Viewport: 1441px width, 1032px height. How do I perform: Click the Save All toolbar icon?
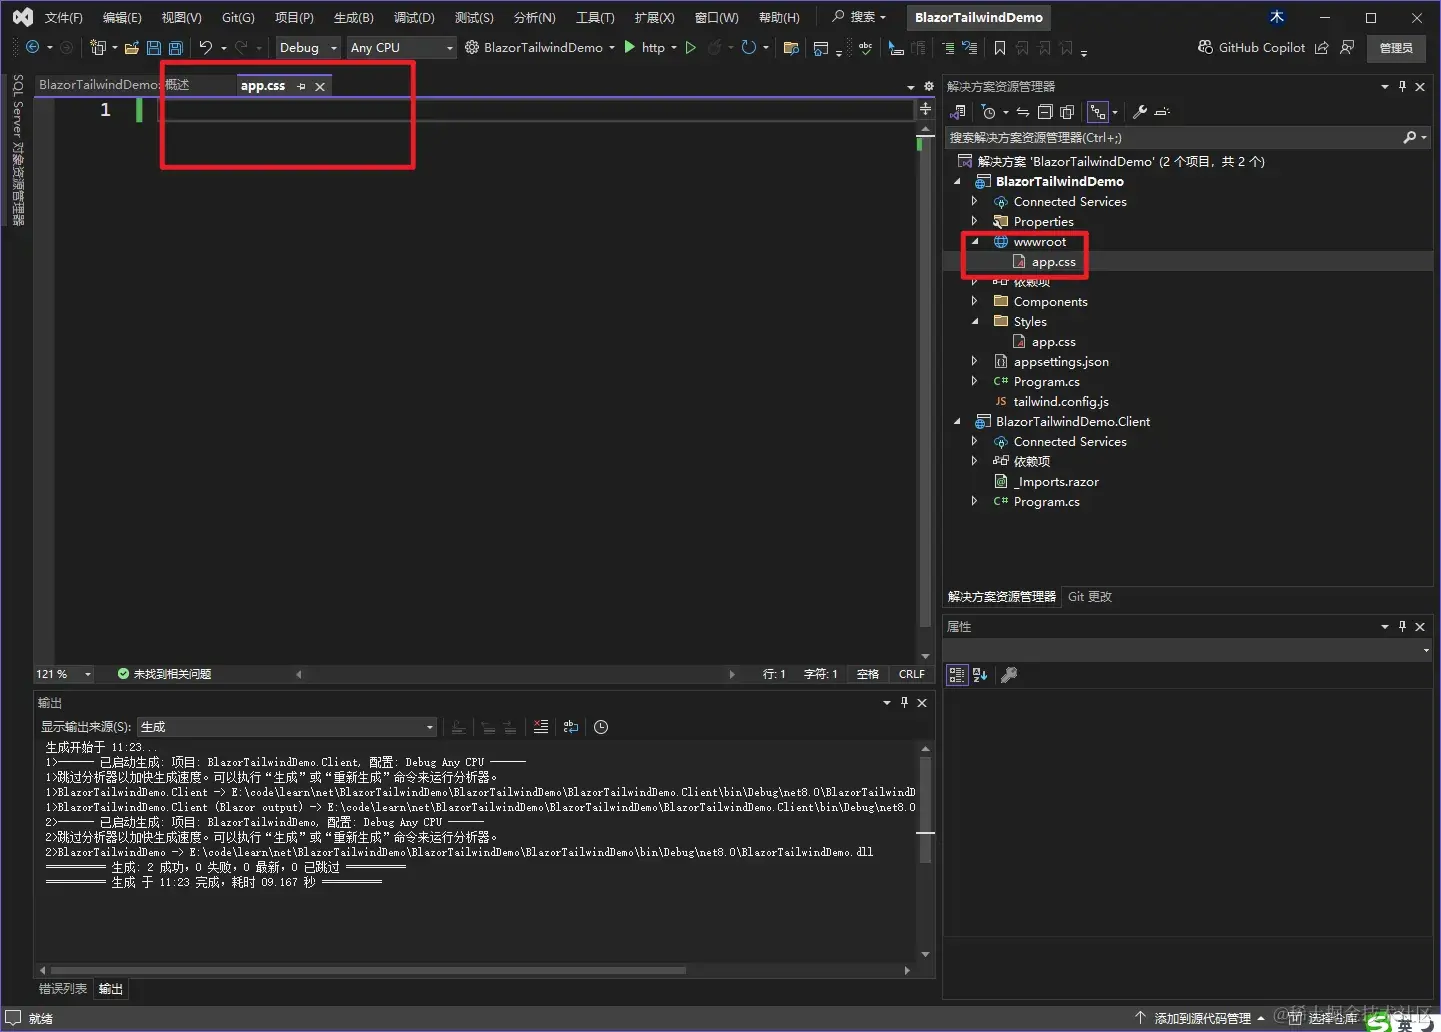(176, 47)
